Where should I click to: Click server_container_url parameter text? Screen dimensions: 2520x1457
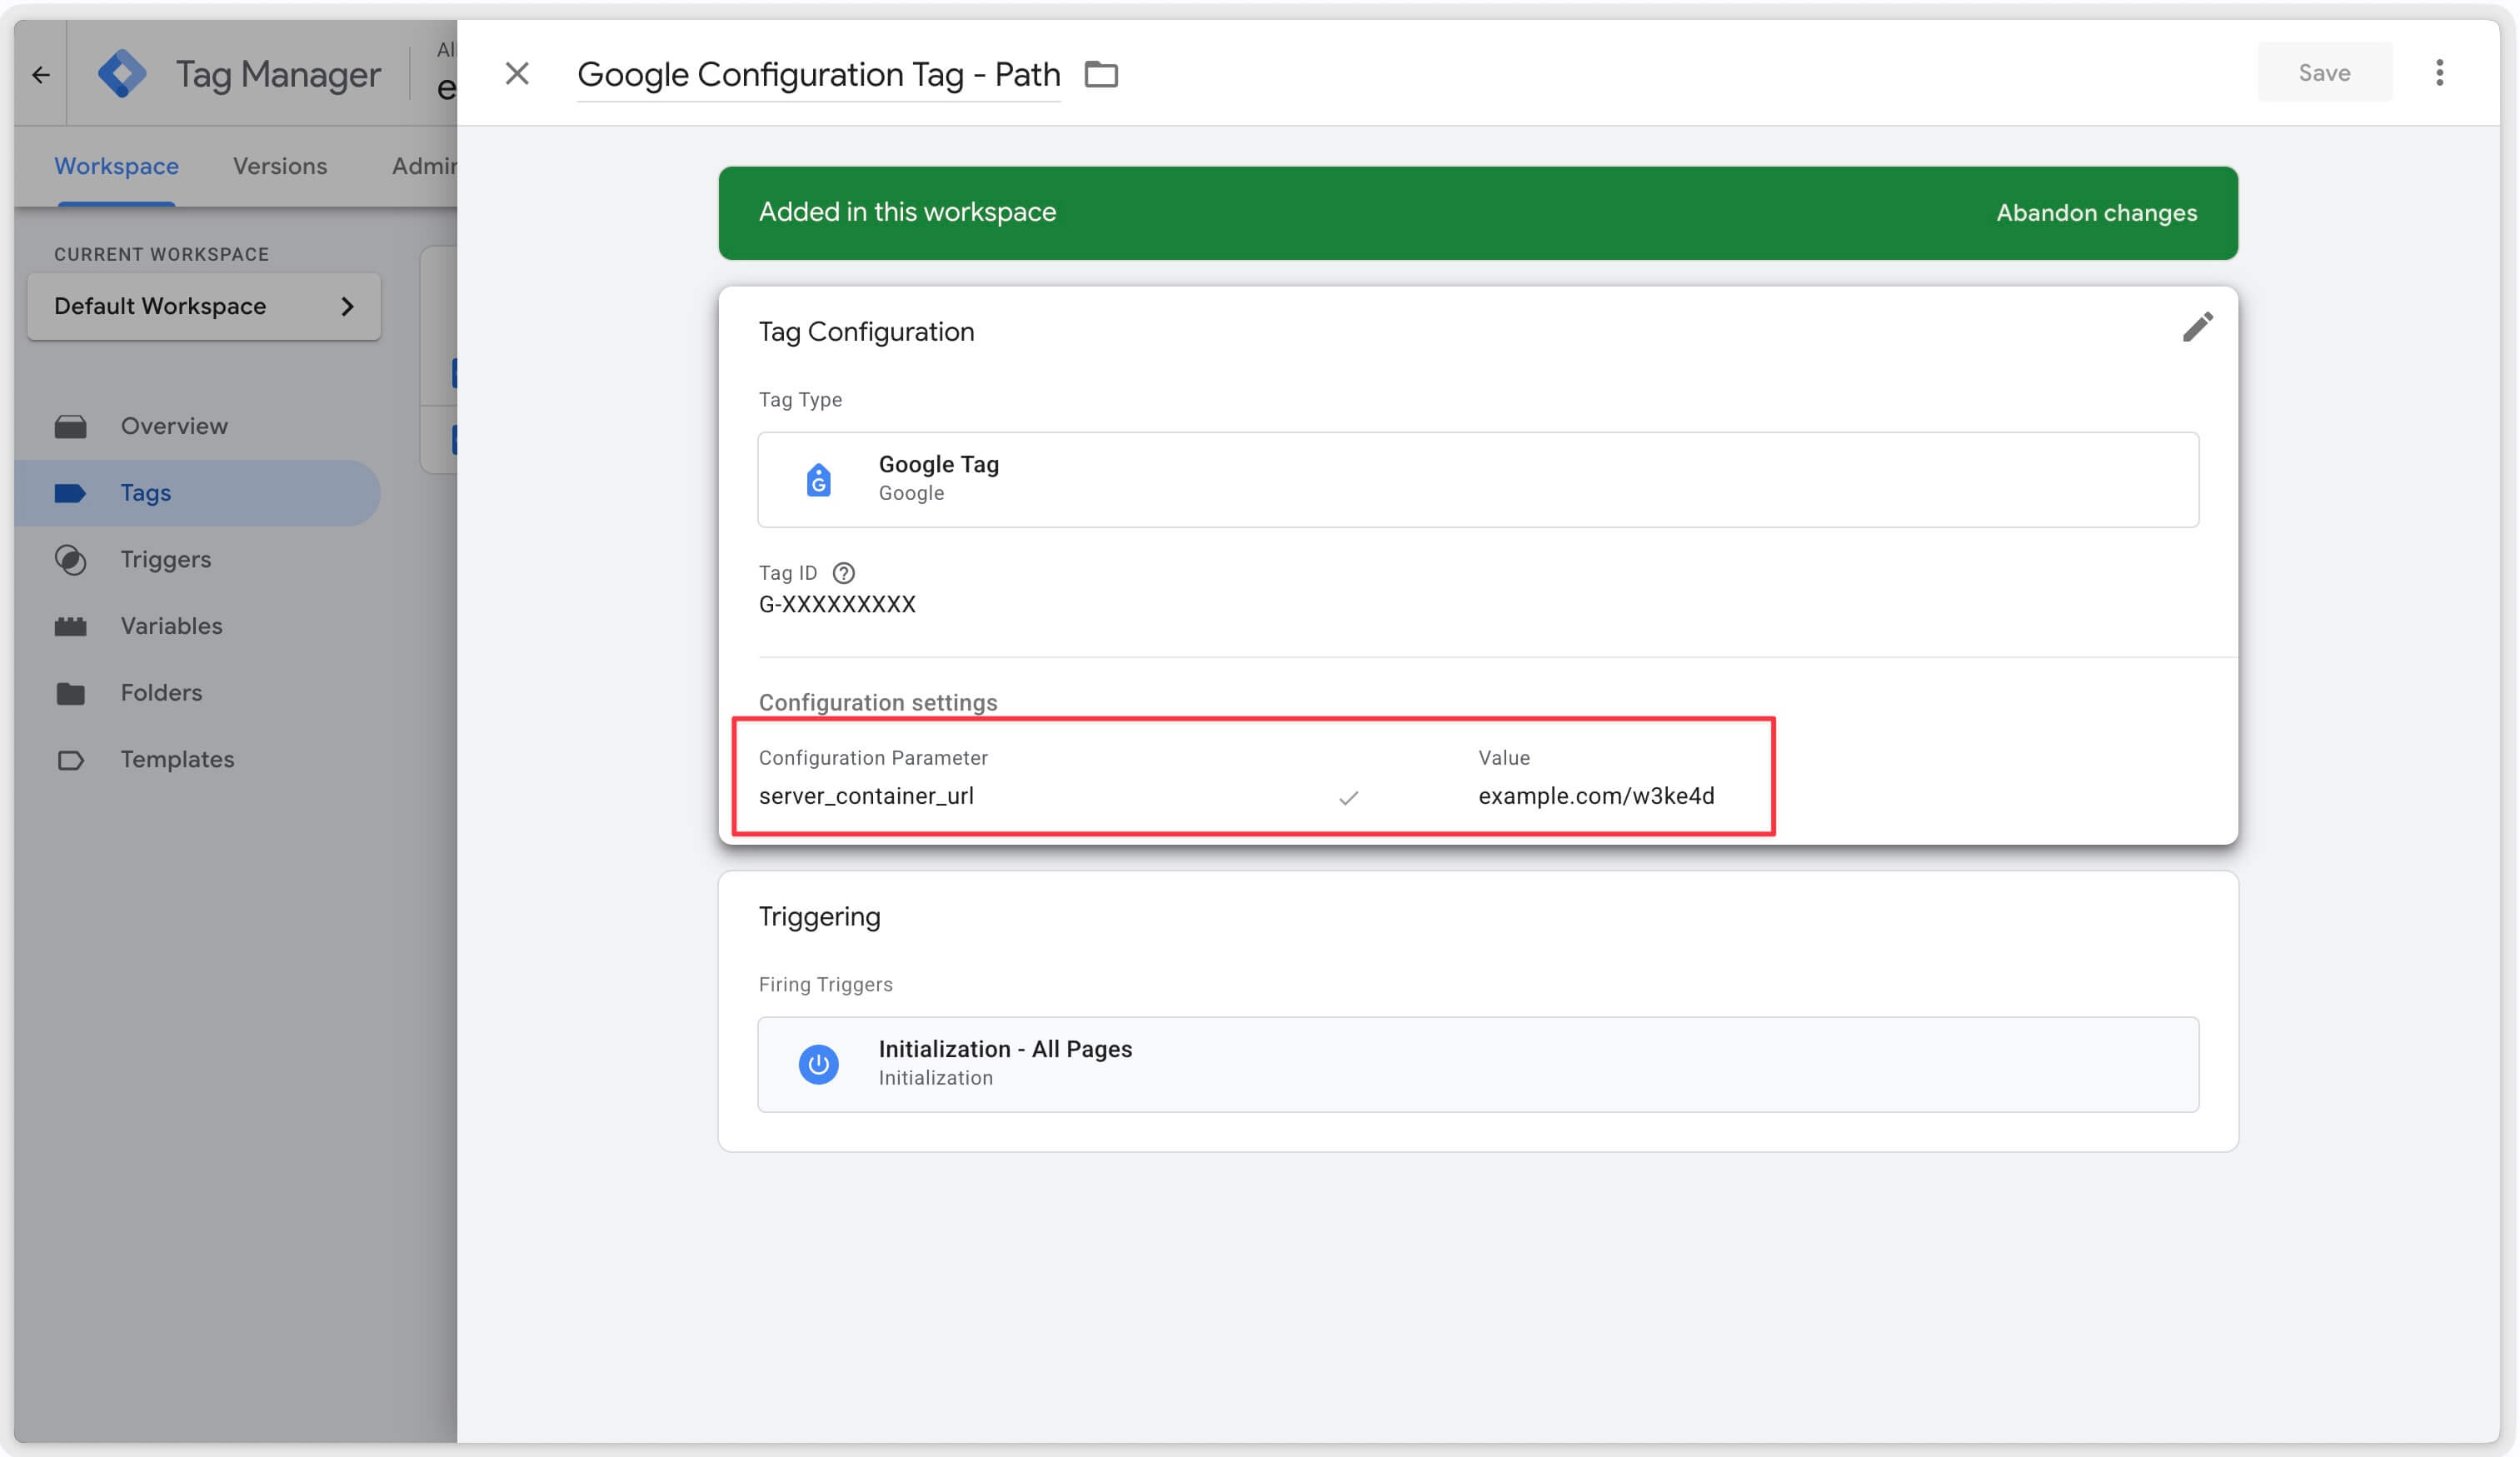pos(866,796)
